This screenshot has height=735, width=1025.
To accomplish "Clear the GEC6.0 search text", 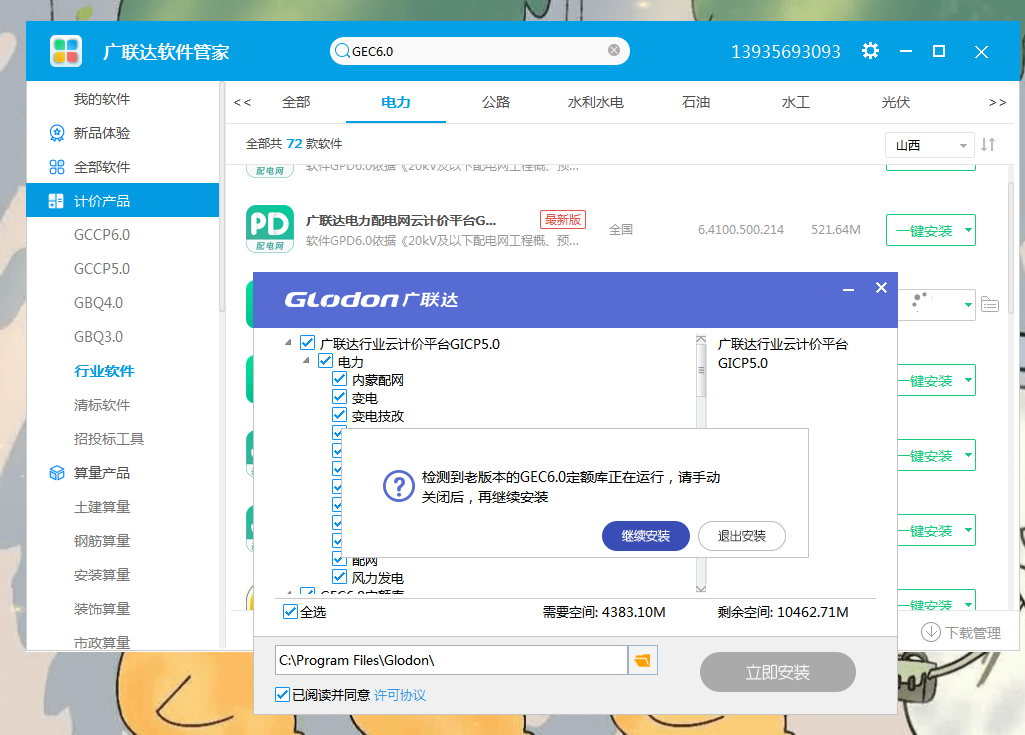I will (x=614, y=50).
